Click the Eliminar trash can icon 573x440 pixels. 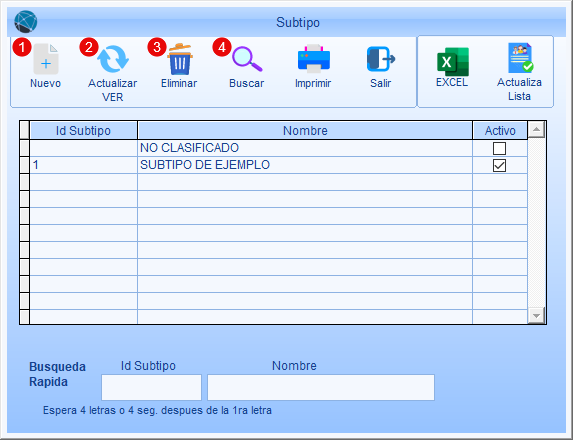179,59
